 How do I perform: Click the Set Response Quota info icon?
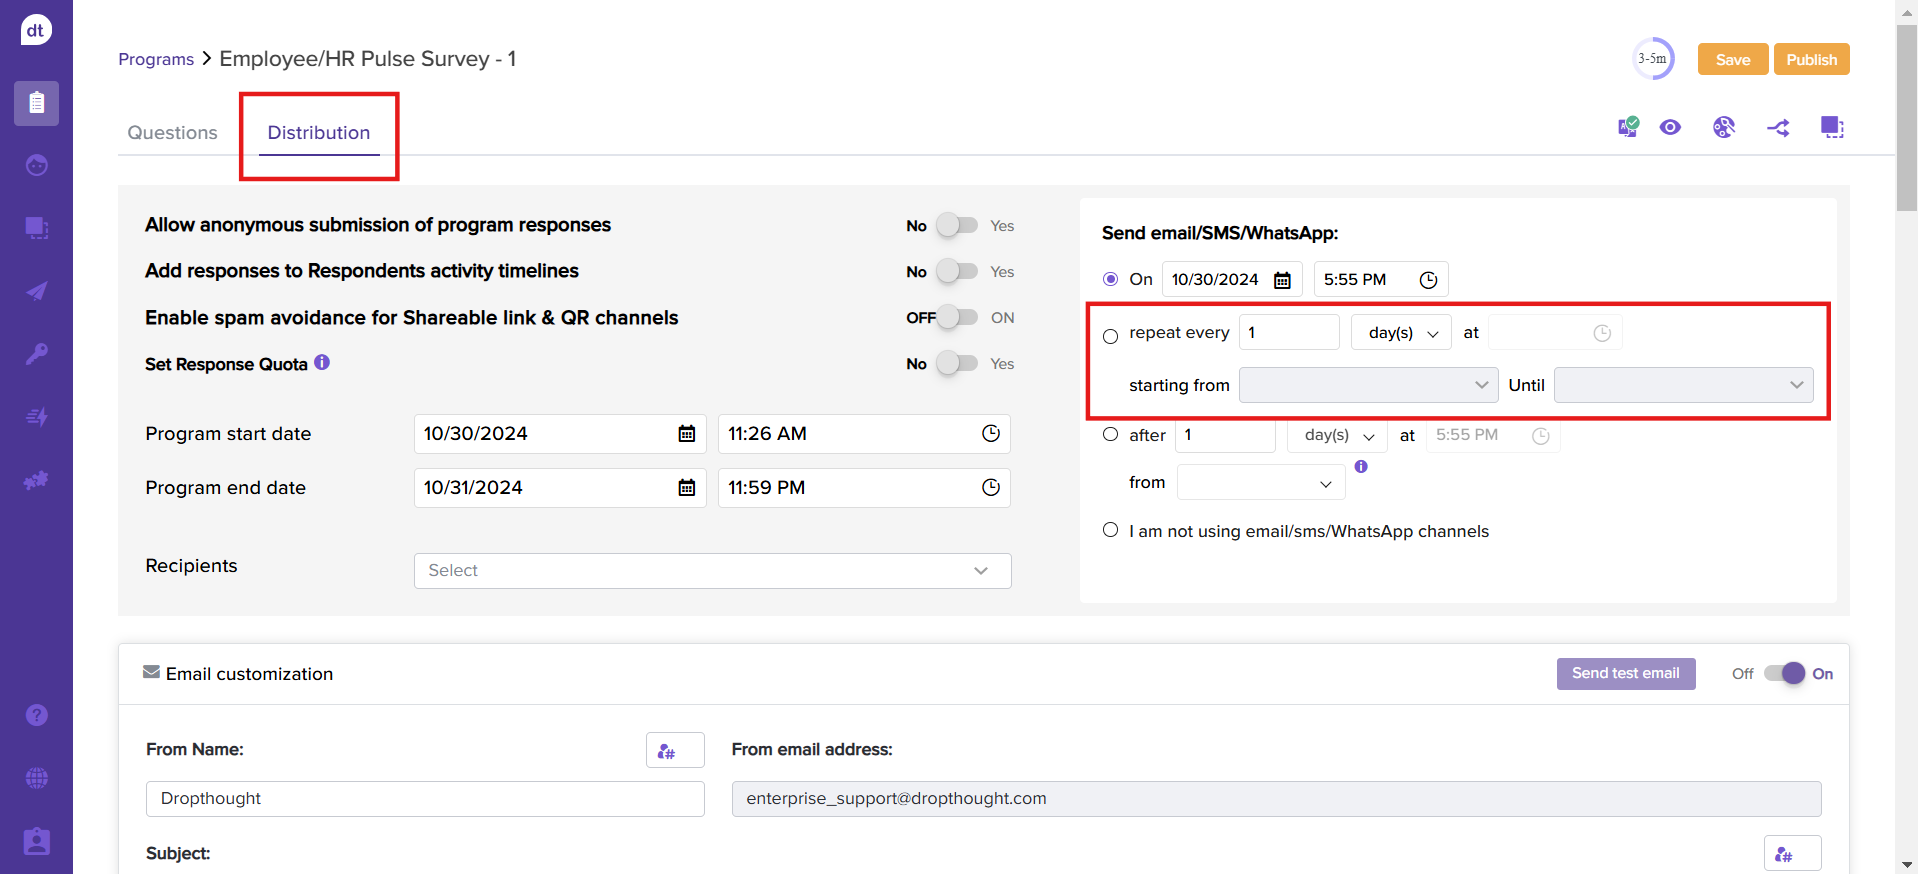[x=322, y=363]
